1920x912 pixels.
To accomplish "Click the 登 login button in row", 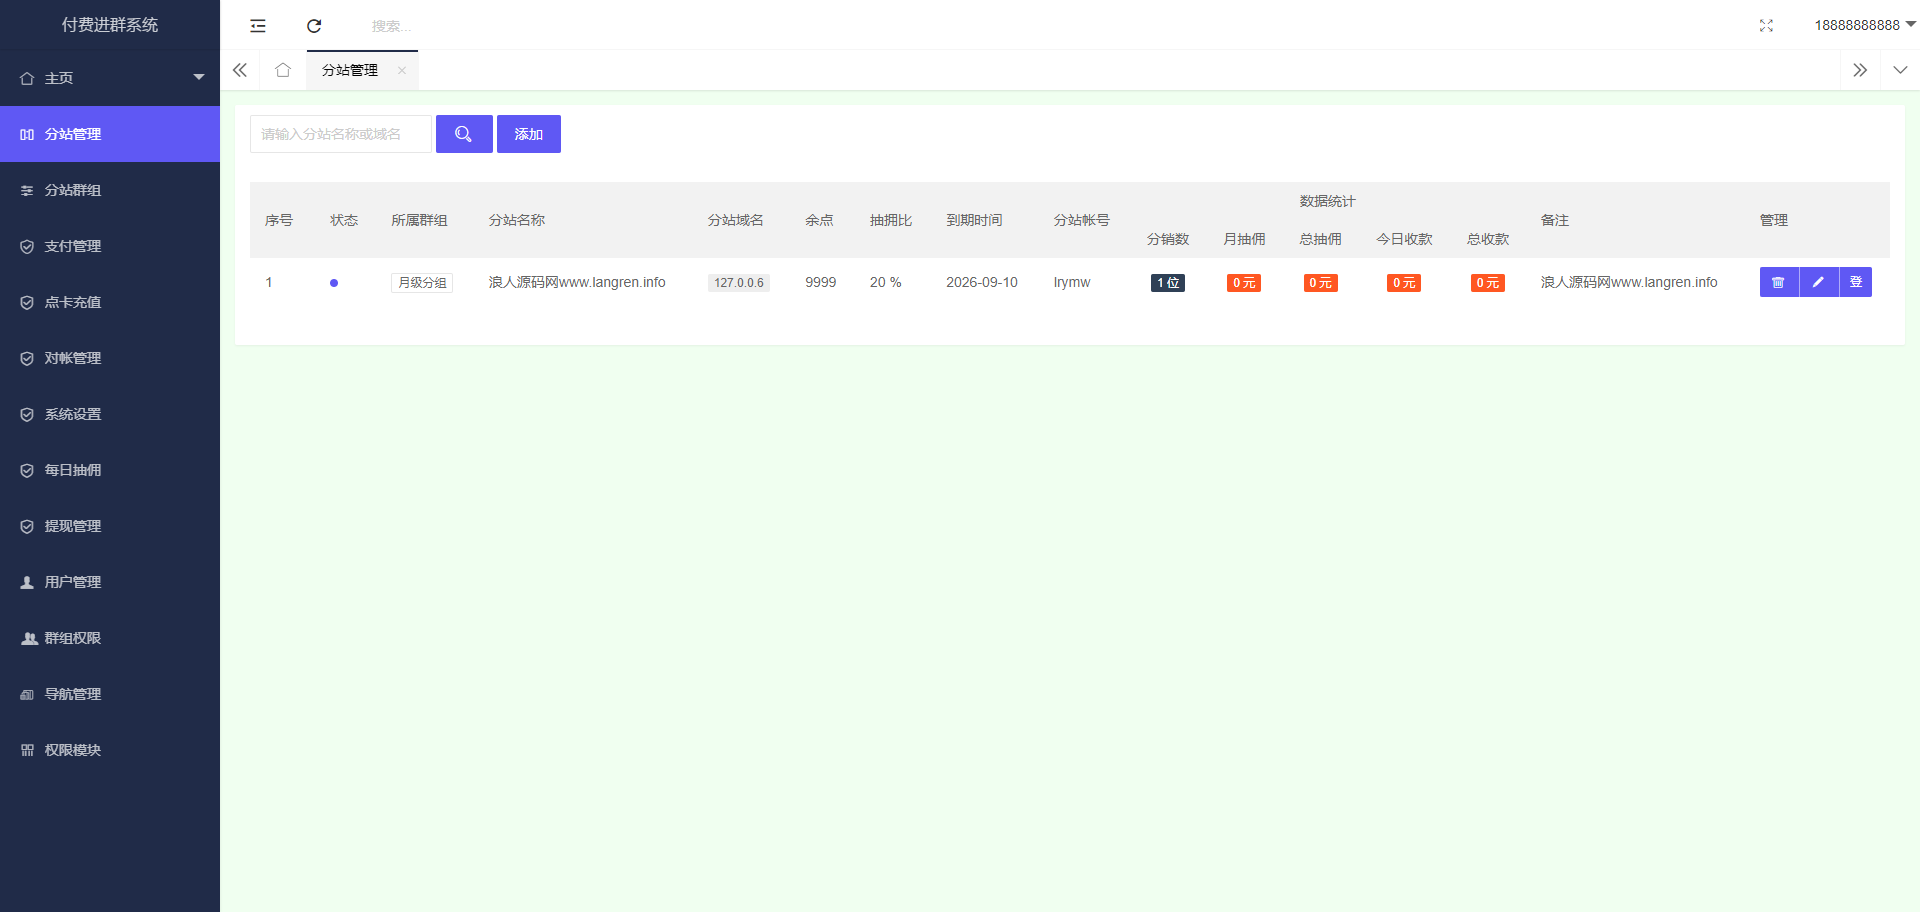I will point(1856,282).
